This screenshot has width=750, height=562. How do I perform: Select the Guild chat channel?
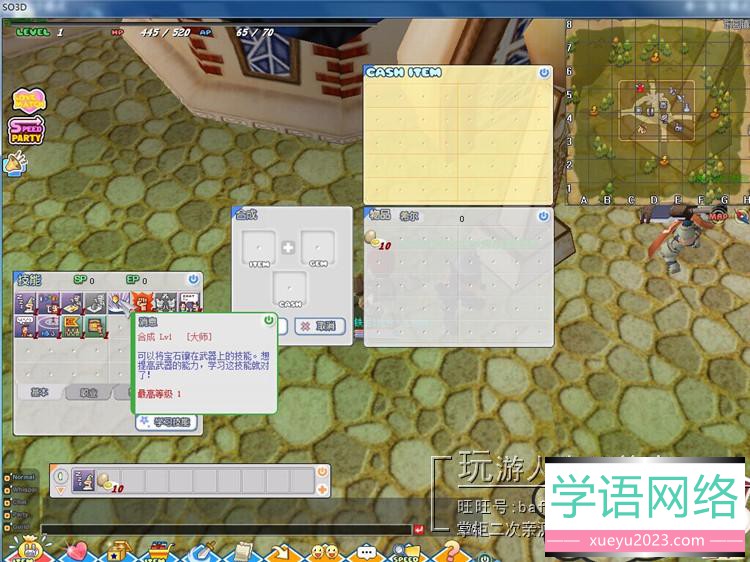pos(20,526)
